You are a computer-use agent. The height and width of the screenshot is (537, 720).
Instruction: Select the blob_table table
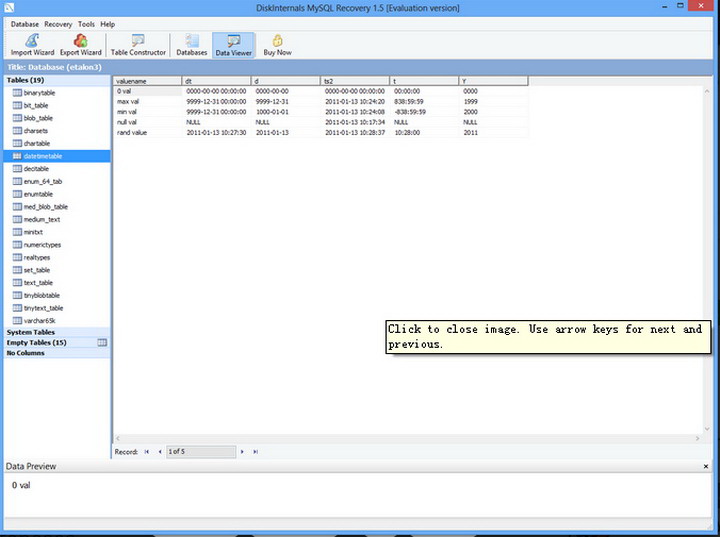click(x=38, y=118)
